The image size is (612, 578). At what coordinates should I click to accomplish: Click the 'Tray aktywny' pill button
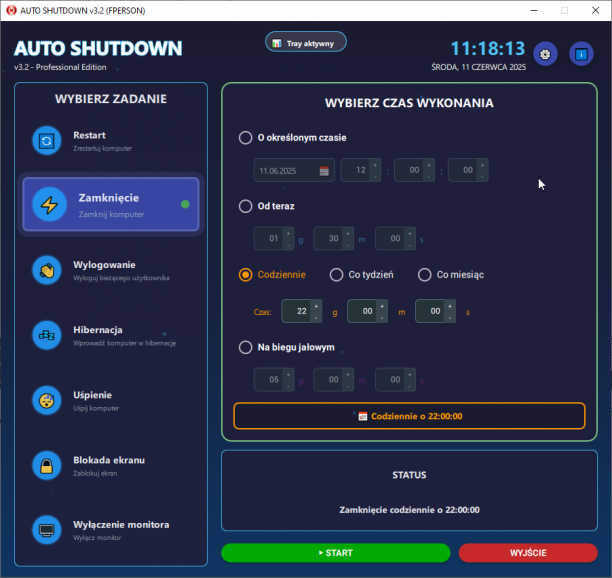[306, 42]
